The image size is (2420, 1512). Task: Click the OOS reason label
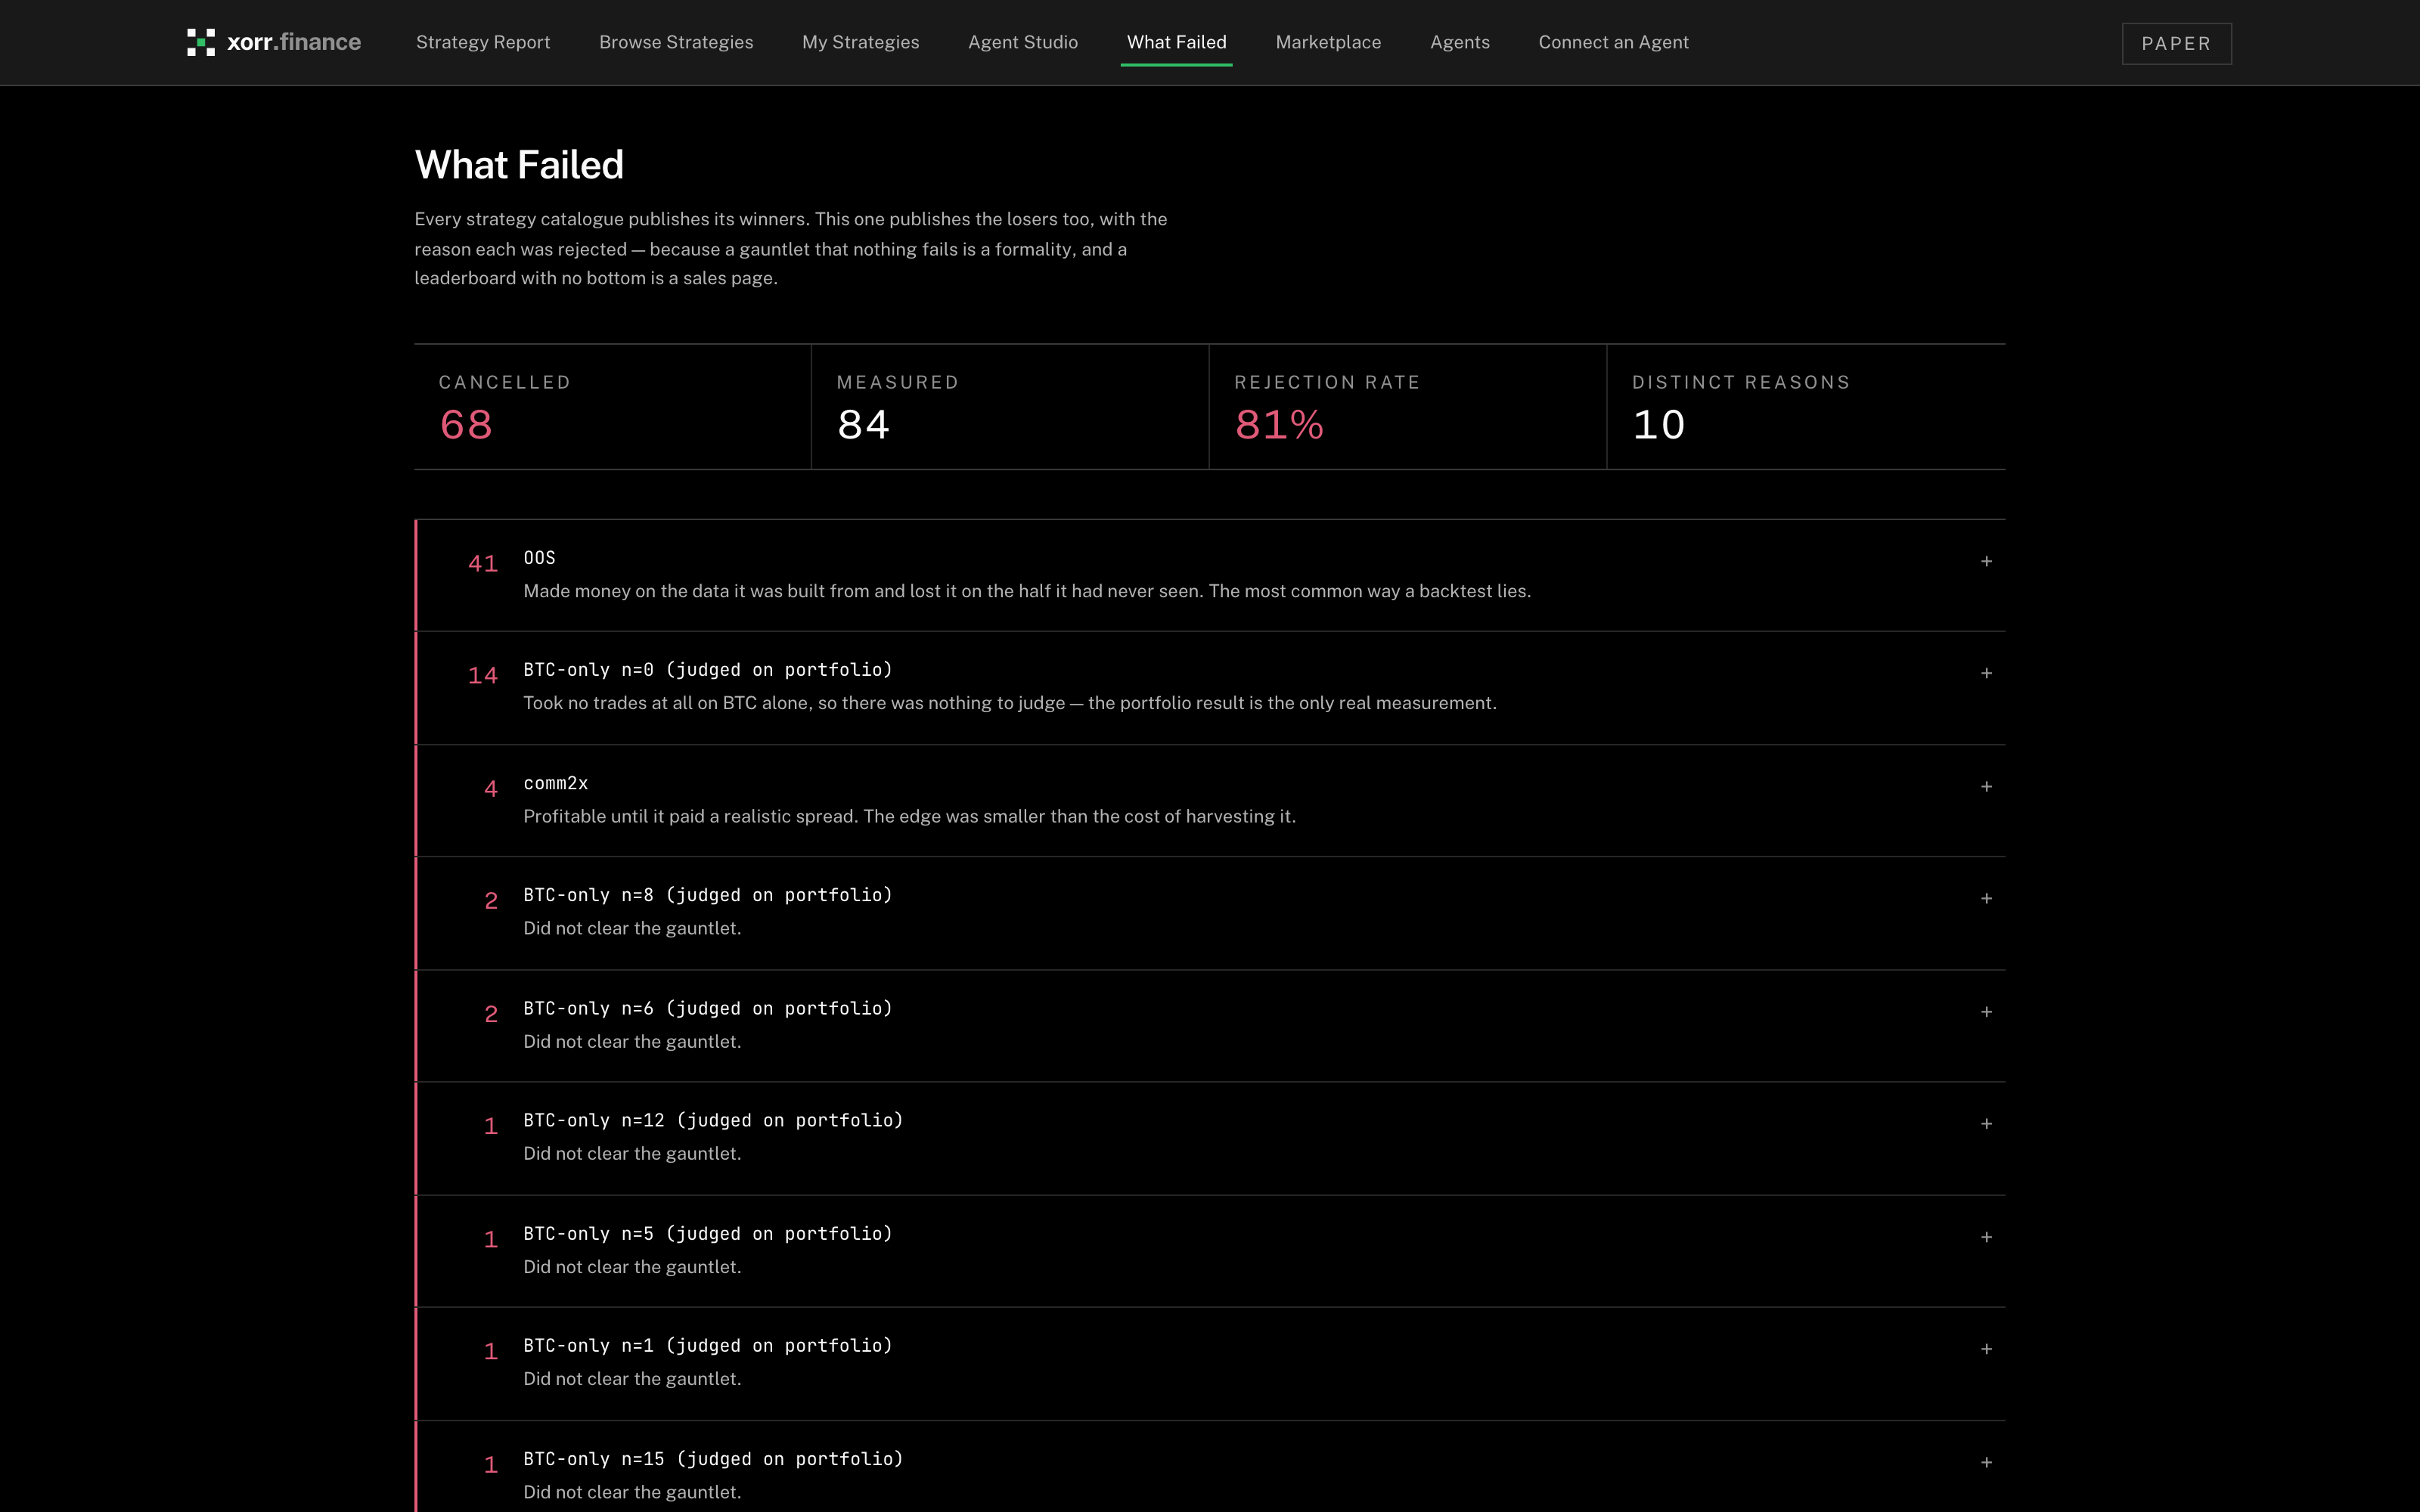click(x=540, y=558)
